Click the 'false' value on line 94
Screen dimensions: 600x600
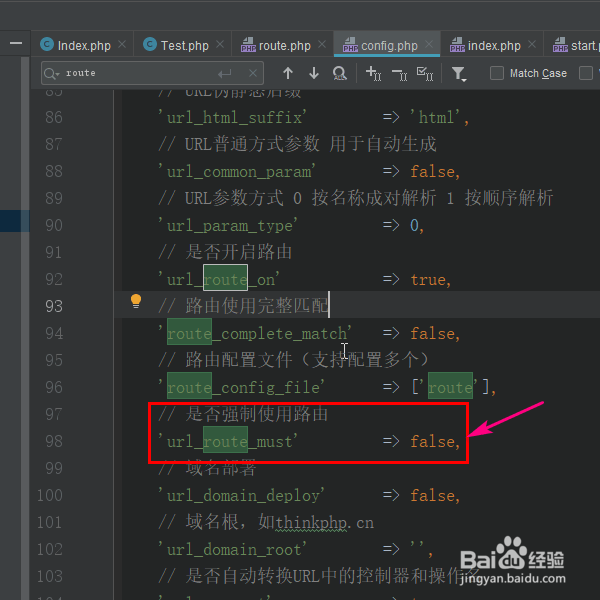[x=433, y=334]
